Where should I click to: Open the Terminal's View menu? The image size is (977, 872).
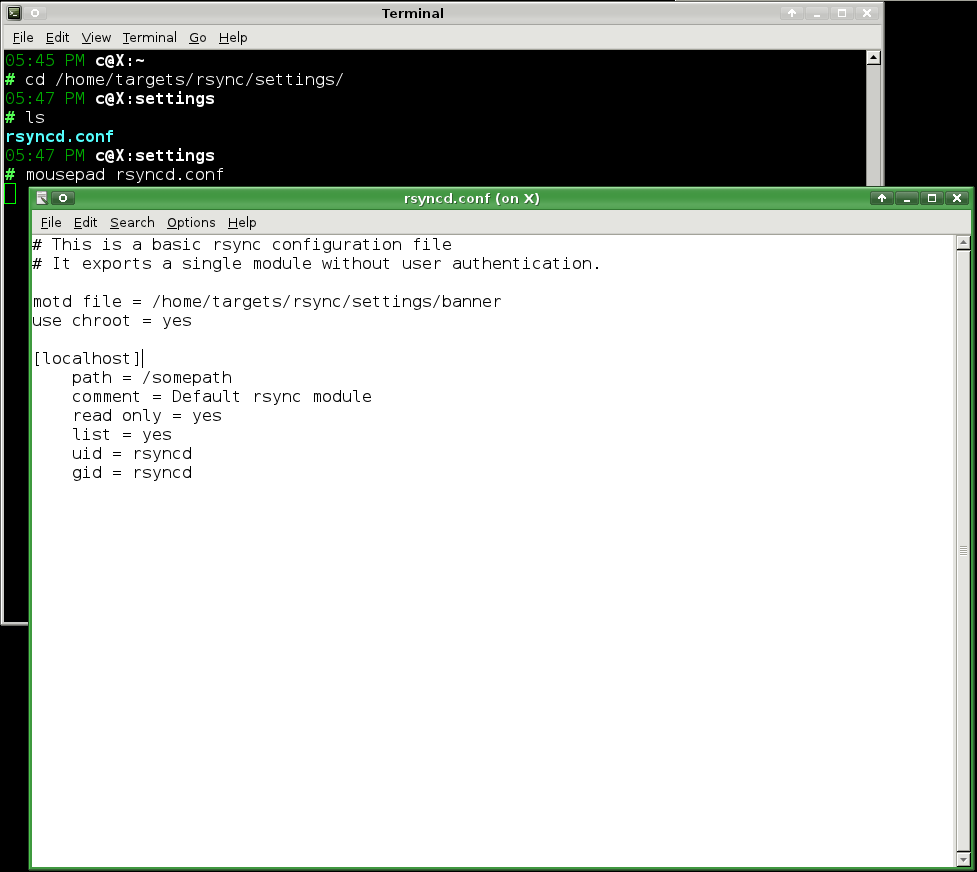tap(96, 37)
